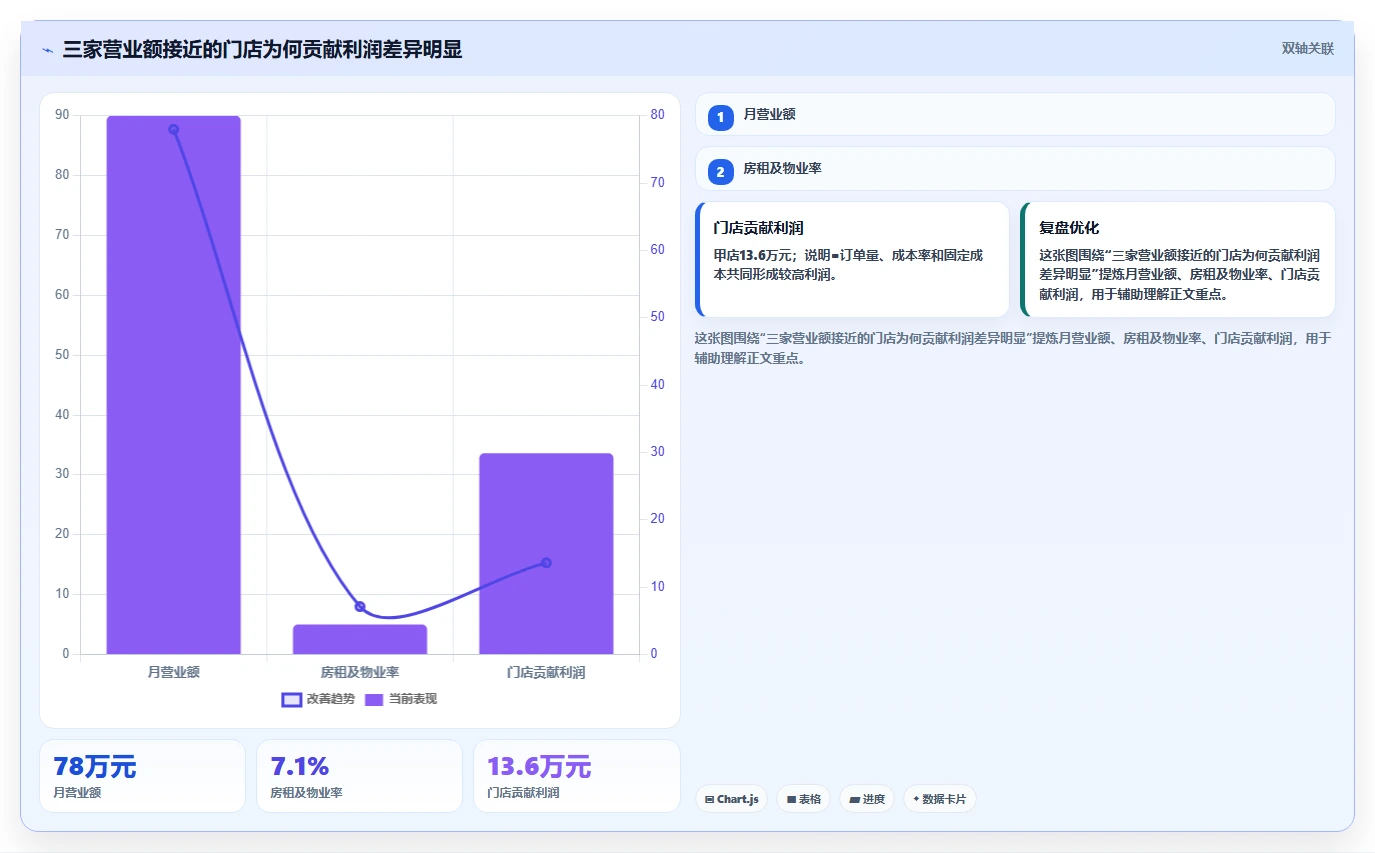Image resolution: width=1375 pixels, height=853 pixels.
Task: Click the trend line point above 门店贡献利润
Action: [546, 562]
